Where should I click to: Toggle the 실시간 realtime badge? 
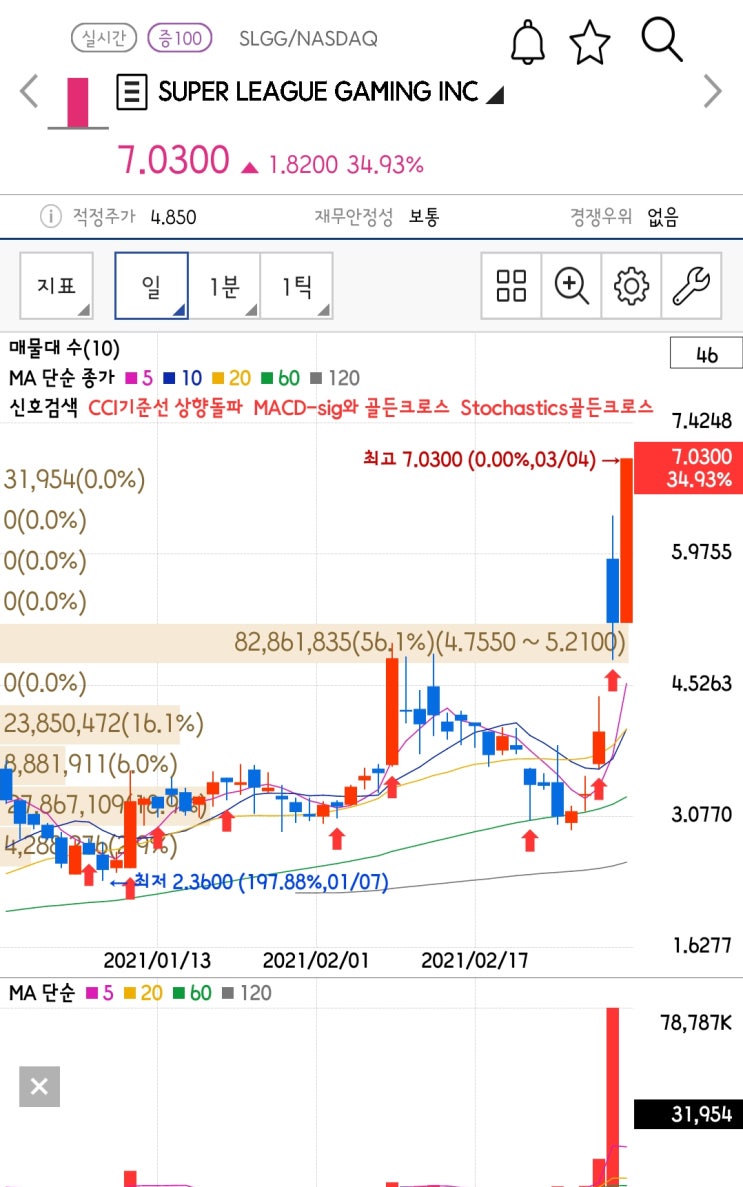click(104, 38)
